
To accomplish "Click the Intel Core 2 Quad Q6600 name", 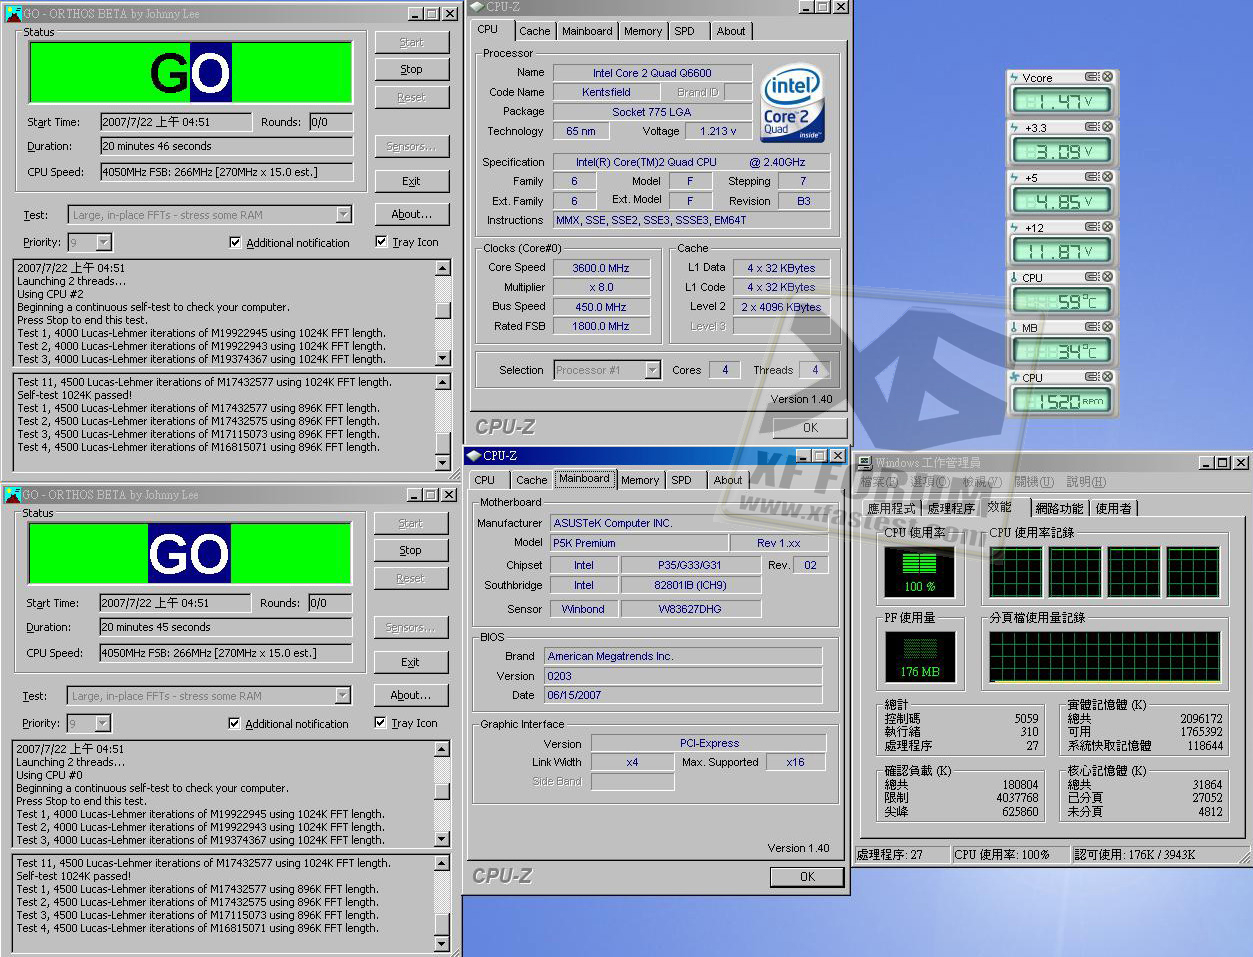I will click(652, 73).
